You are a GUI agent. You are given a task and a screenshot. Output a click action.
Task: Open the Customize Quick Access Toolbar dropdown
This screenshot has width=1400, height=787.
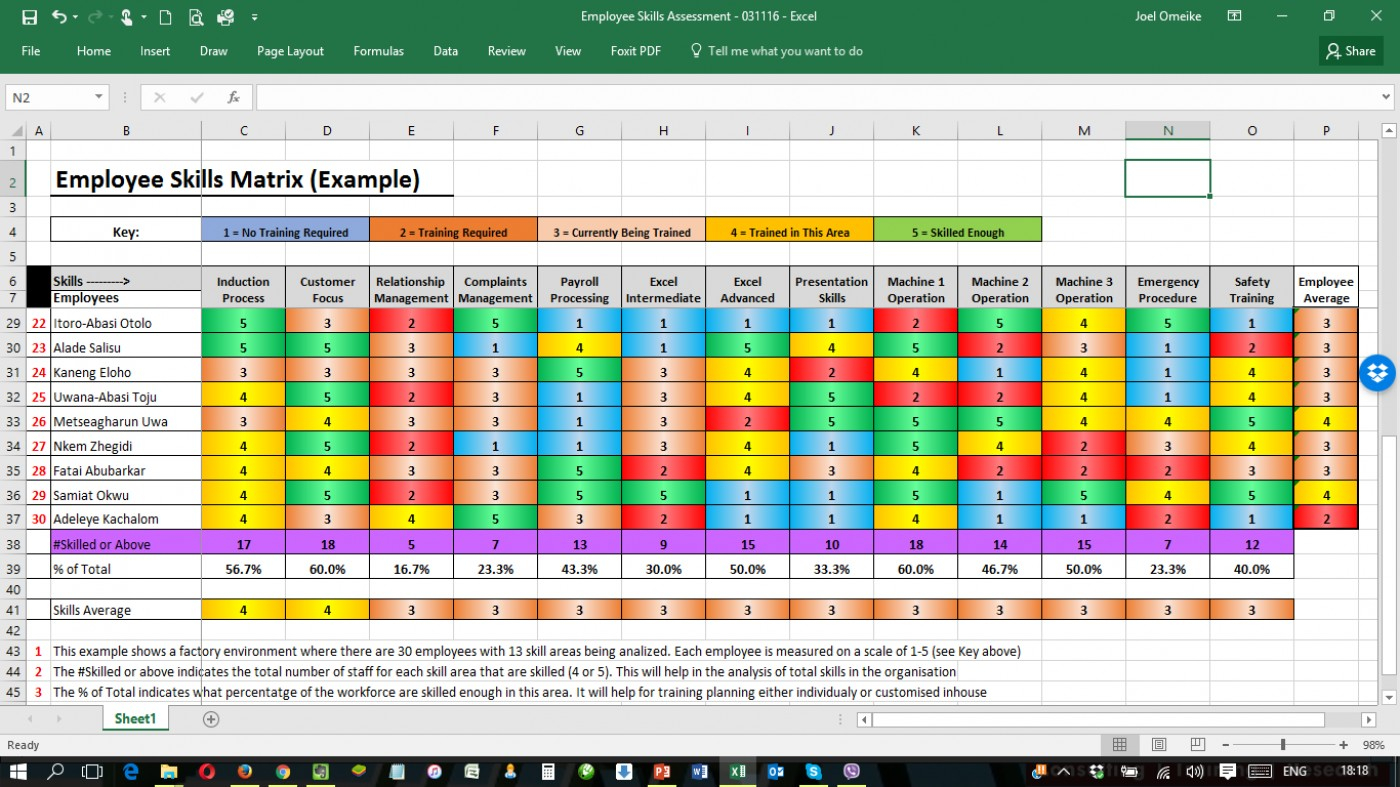click(x=254, y=17)
